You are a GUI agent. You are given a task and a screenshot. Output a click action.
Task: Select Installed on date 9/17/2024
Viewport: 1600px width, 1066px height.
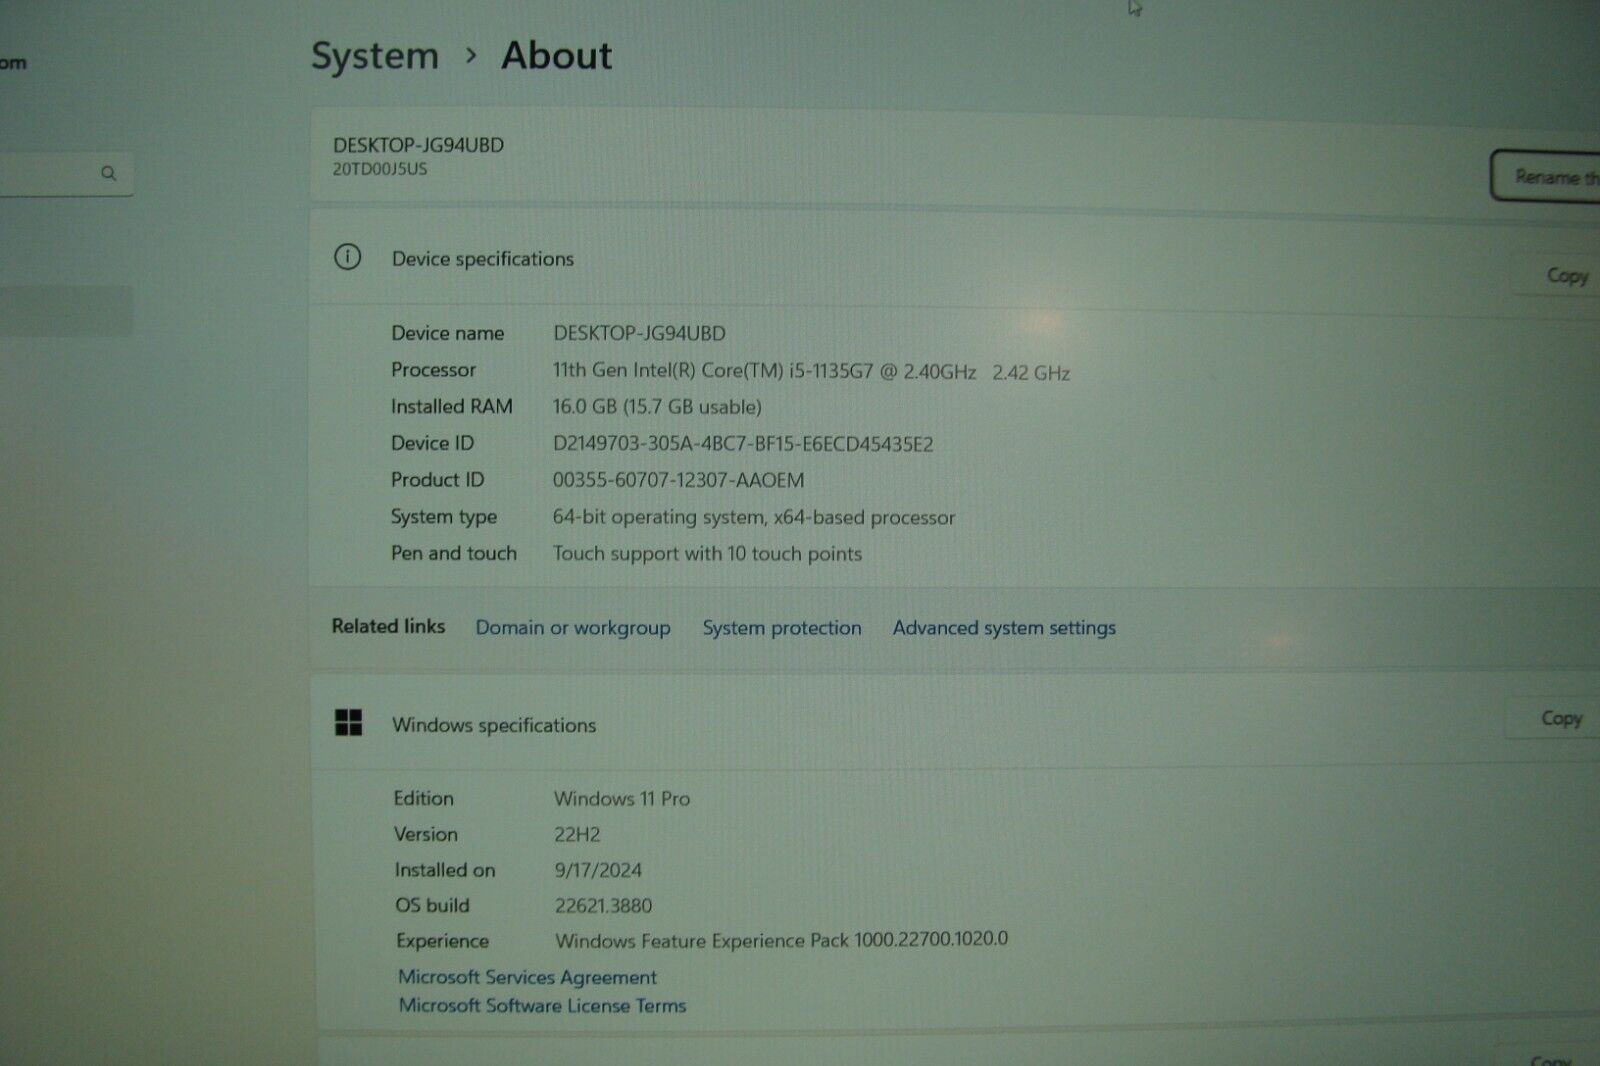coord(598,870)
